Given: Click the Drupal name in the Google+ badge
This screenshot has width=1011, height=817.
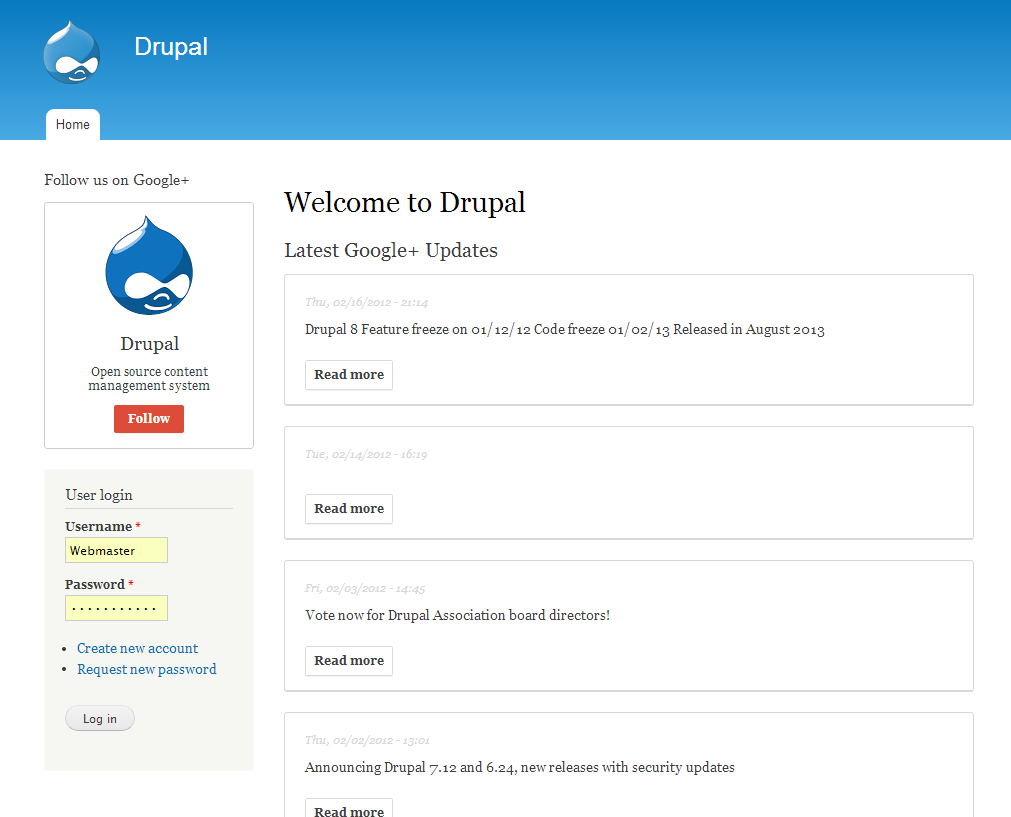Looking at the screenshot, I should click(150, 344).
